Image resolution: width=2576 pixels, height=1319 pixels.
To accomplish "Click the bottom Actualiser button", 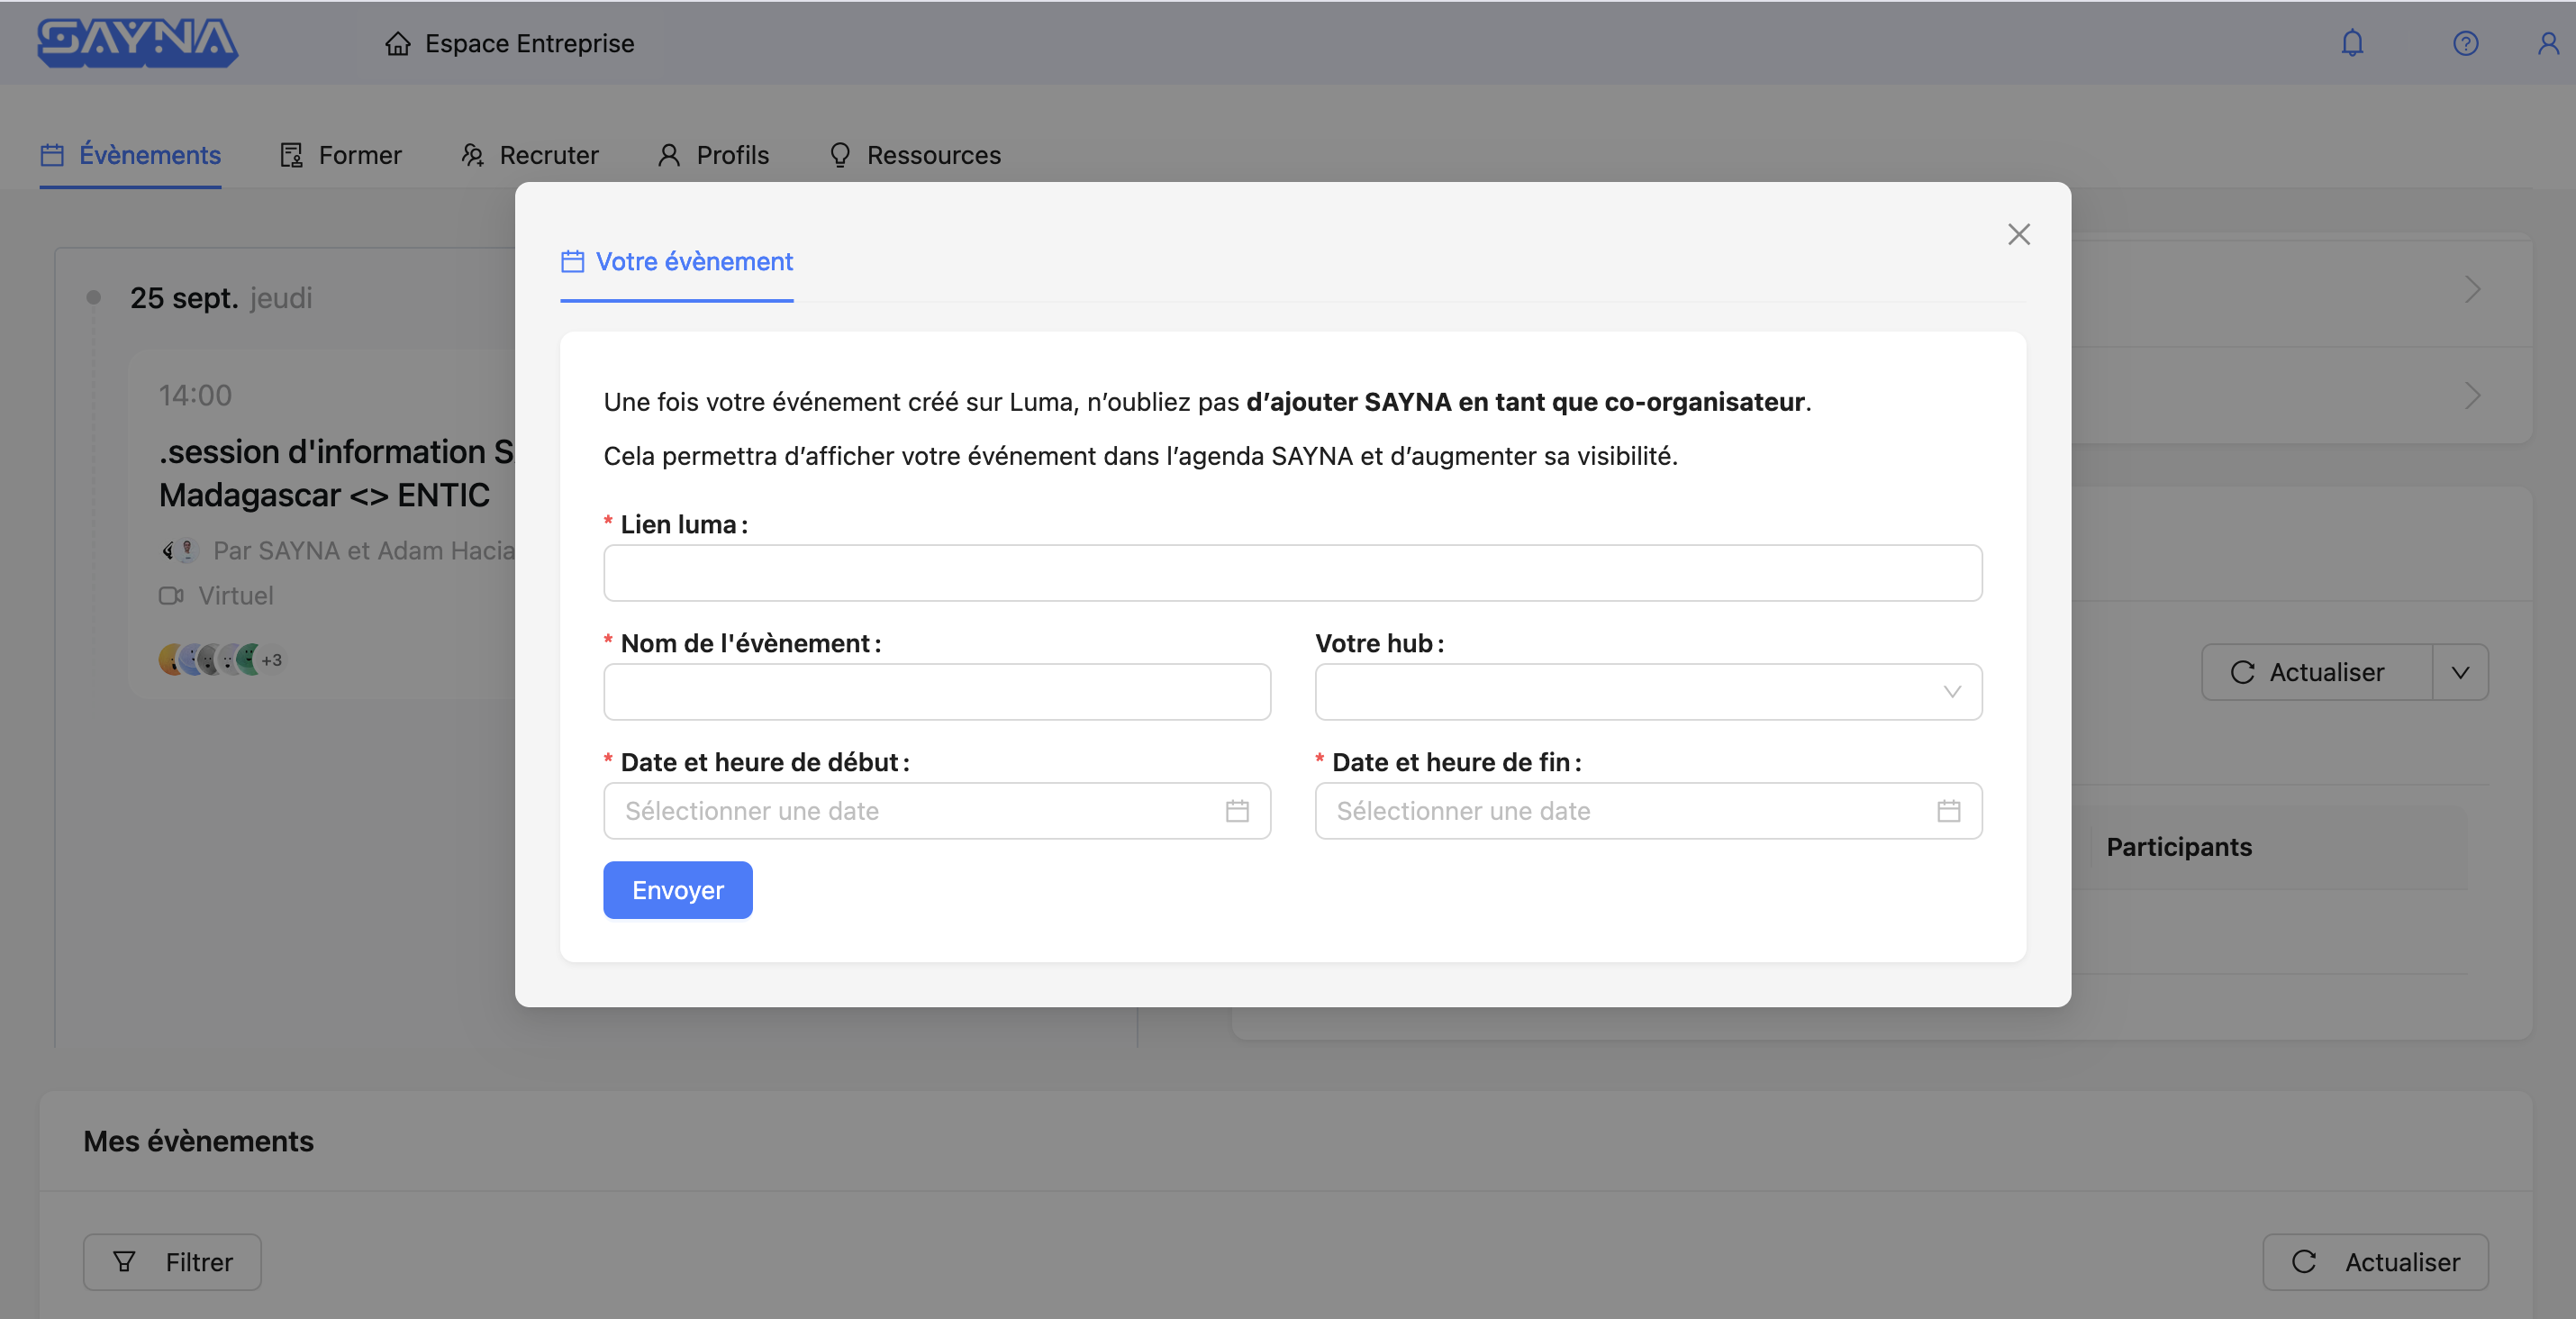I will (x=2375, y=1262).
